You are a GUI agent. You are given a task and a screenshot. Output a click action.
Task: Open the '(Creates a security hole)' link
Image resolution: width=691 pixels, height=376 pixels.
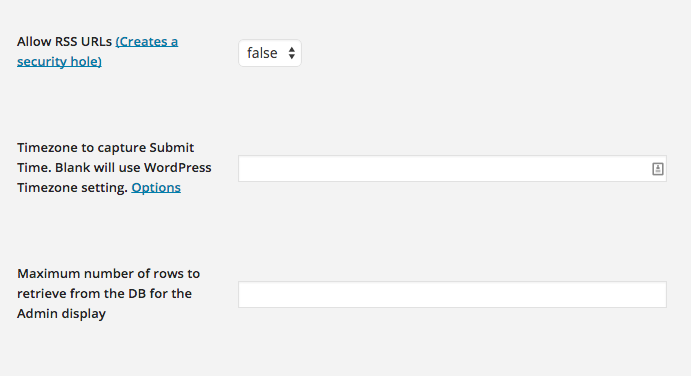(x=97, y=51)
